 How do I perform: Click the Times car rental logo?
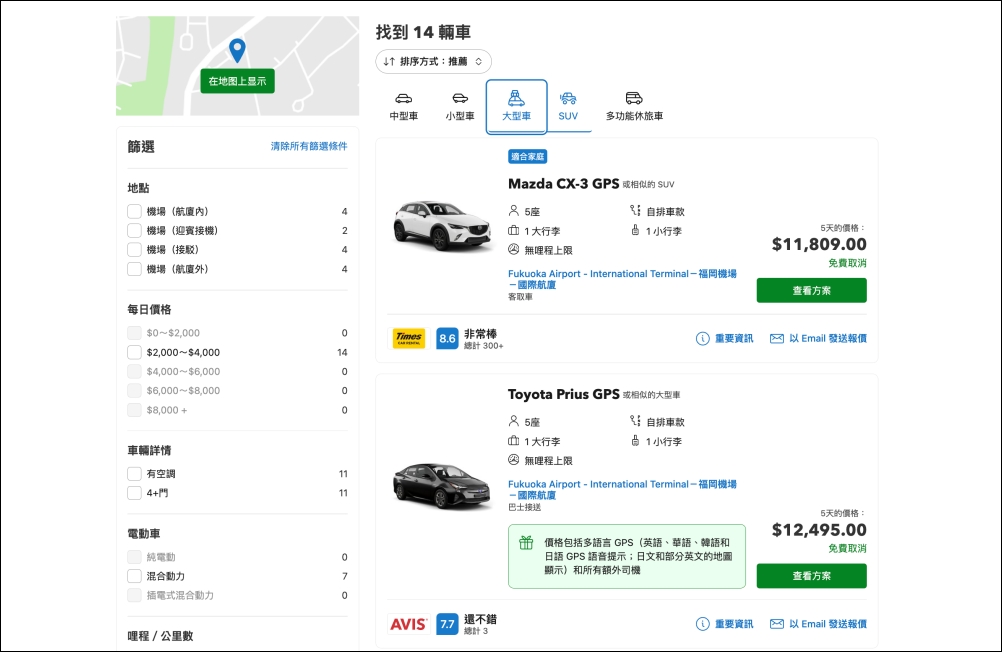pyautogui.click(x=409, y=338)
